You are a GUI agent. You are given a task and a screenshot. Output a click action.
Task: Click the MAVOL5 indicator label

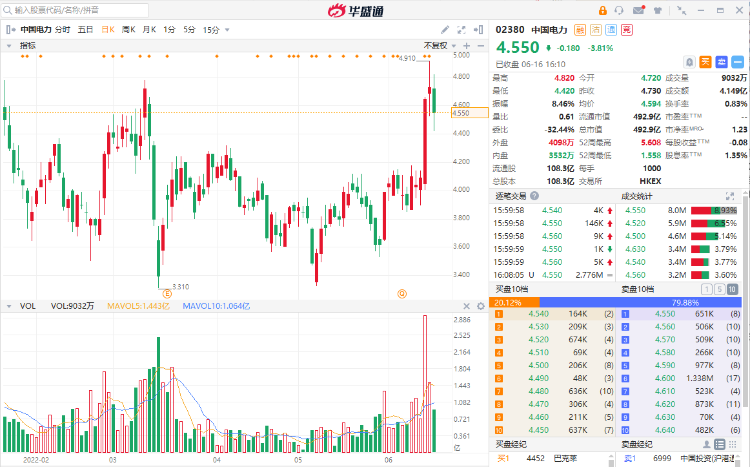coord(138,306)
